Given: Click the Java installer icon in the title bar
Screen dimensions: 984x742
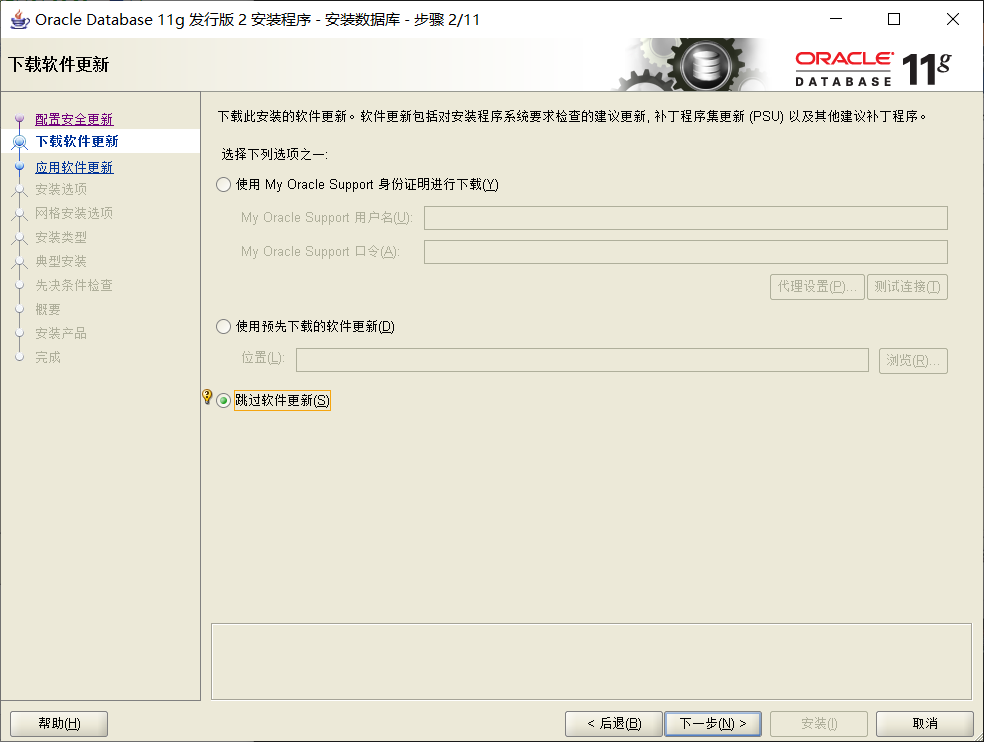Looking at the screenshot, I should click(x=19, y=19).
